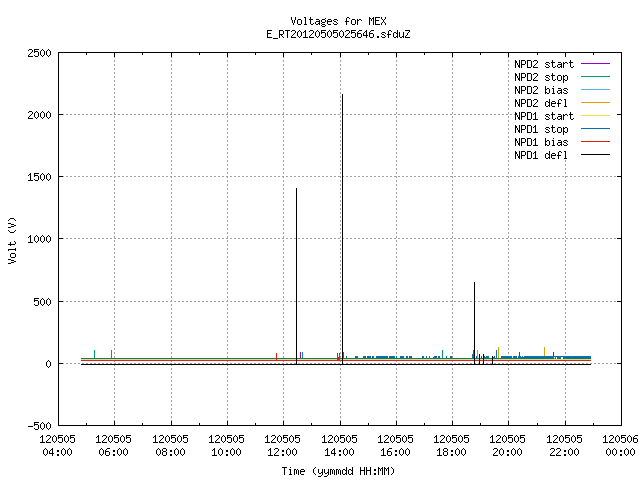Click the green NPD2 stop legend line

[x=595, y=77]
